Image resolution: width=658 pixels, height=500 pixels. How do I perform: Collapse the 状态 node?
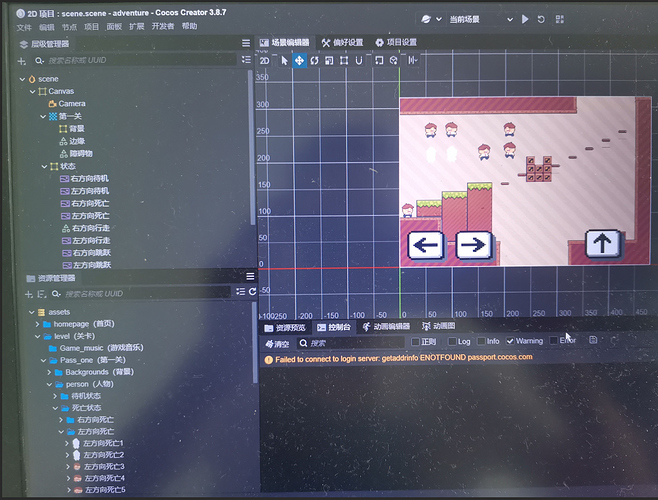pos(44,167)
